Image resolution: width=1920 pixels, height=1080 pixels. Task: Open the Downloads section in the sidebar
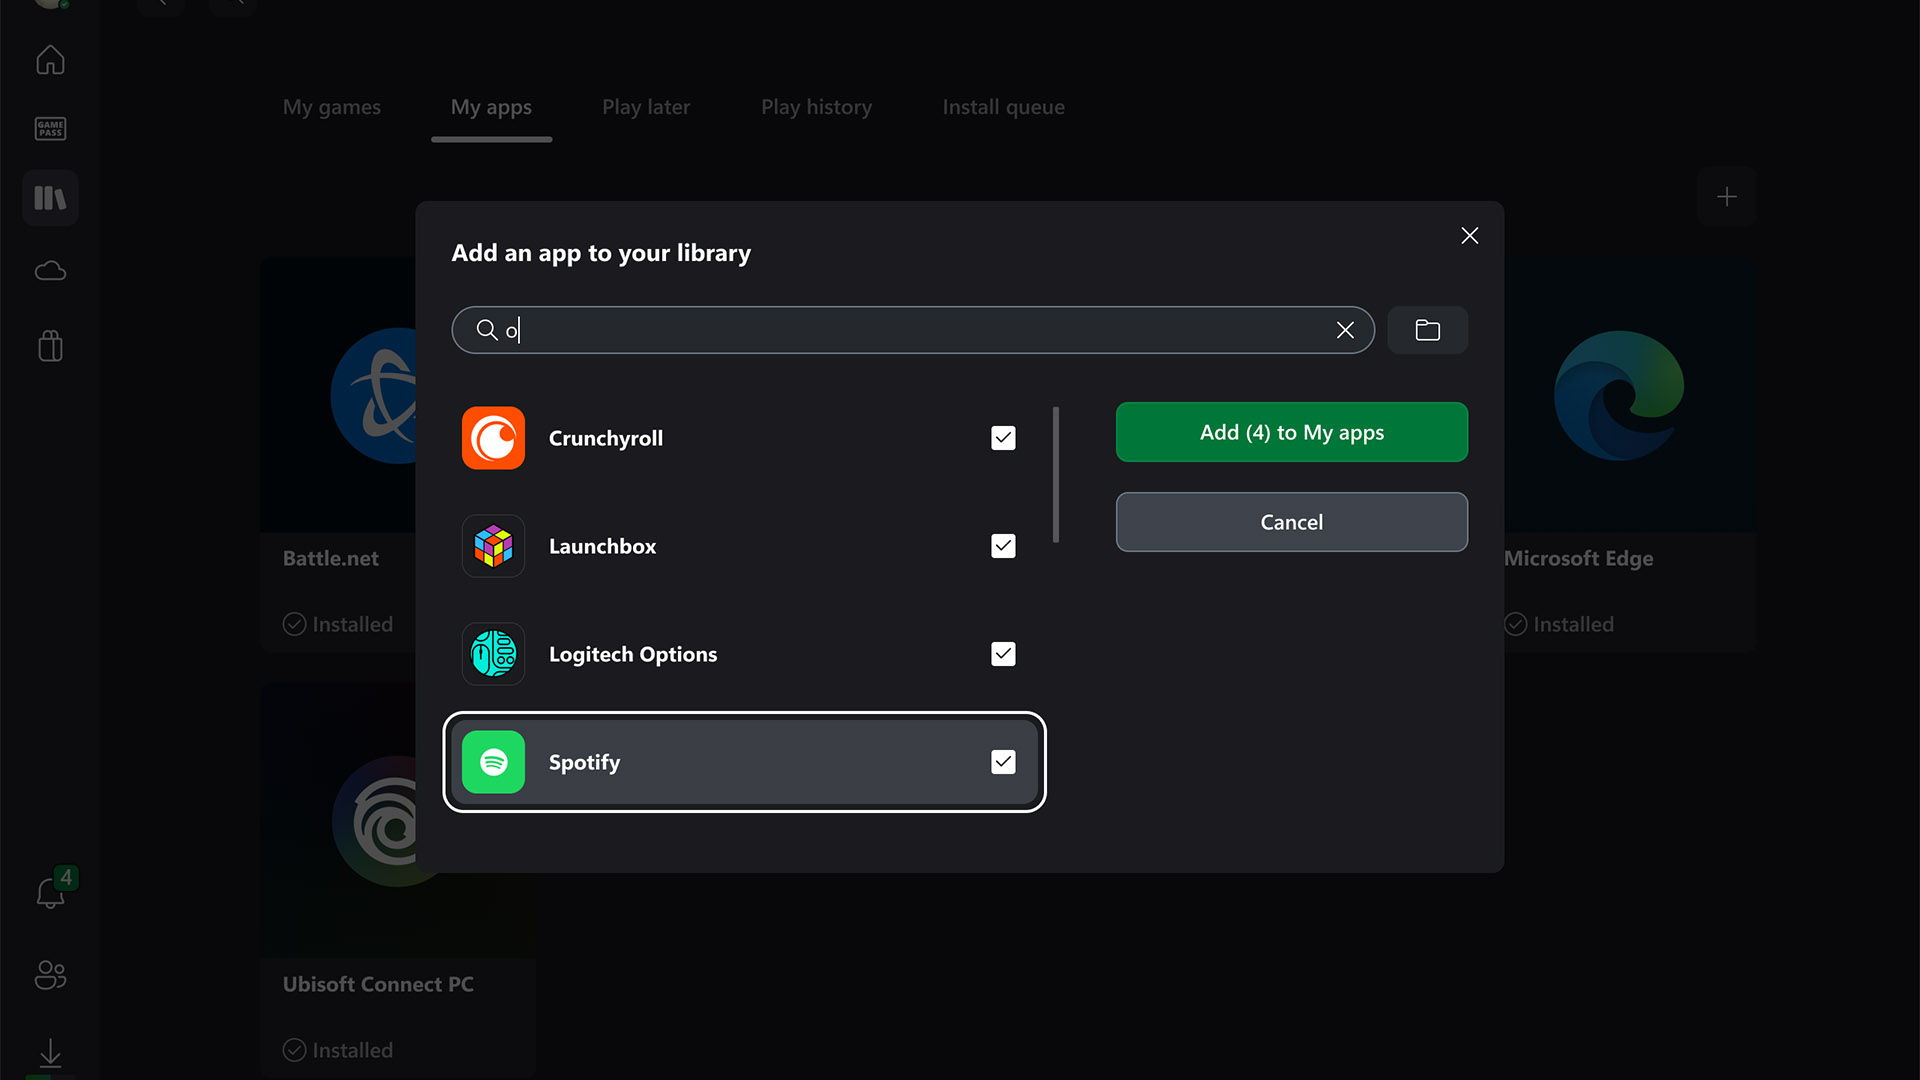click(49, 1053)
